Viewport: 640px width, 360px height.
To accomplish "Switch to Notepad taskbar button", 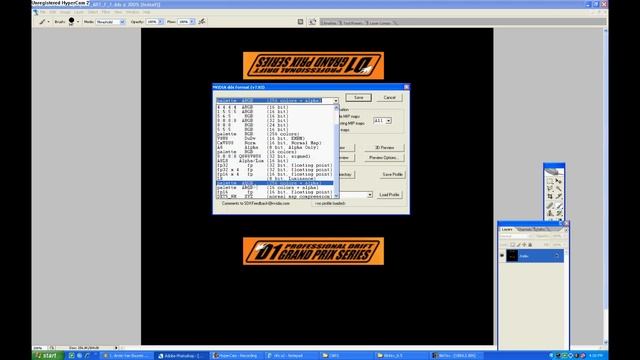I will pos(291,356).
